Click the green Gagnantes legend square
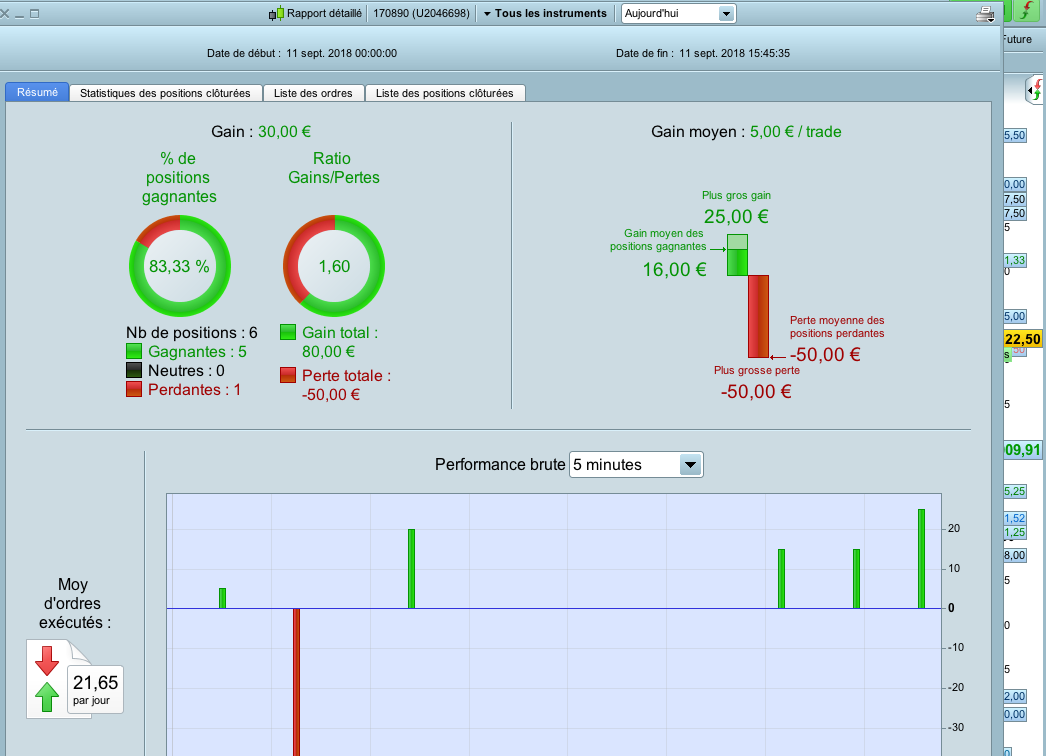 click(x=134, y=351)
